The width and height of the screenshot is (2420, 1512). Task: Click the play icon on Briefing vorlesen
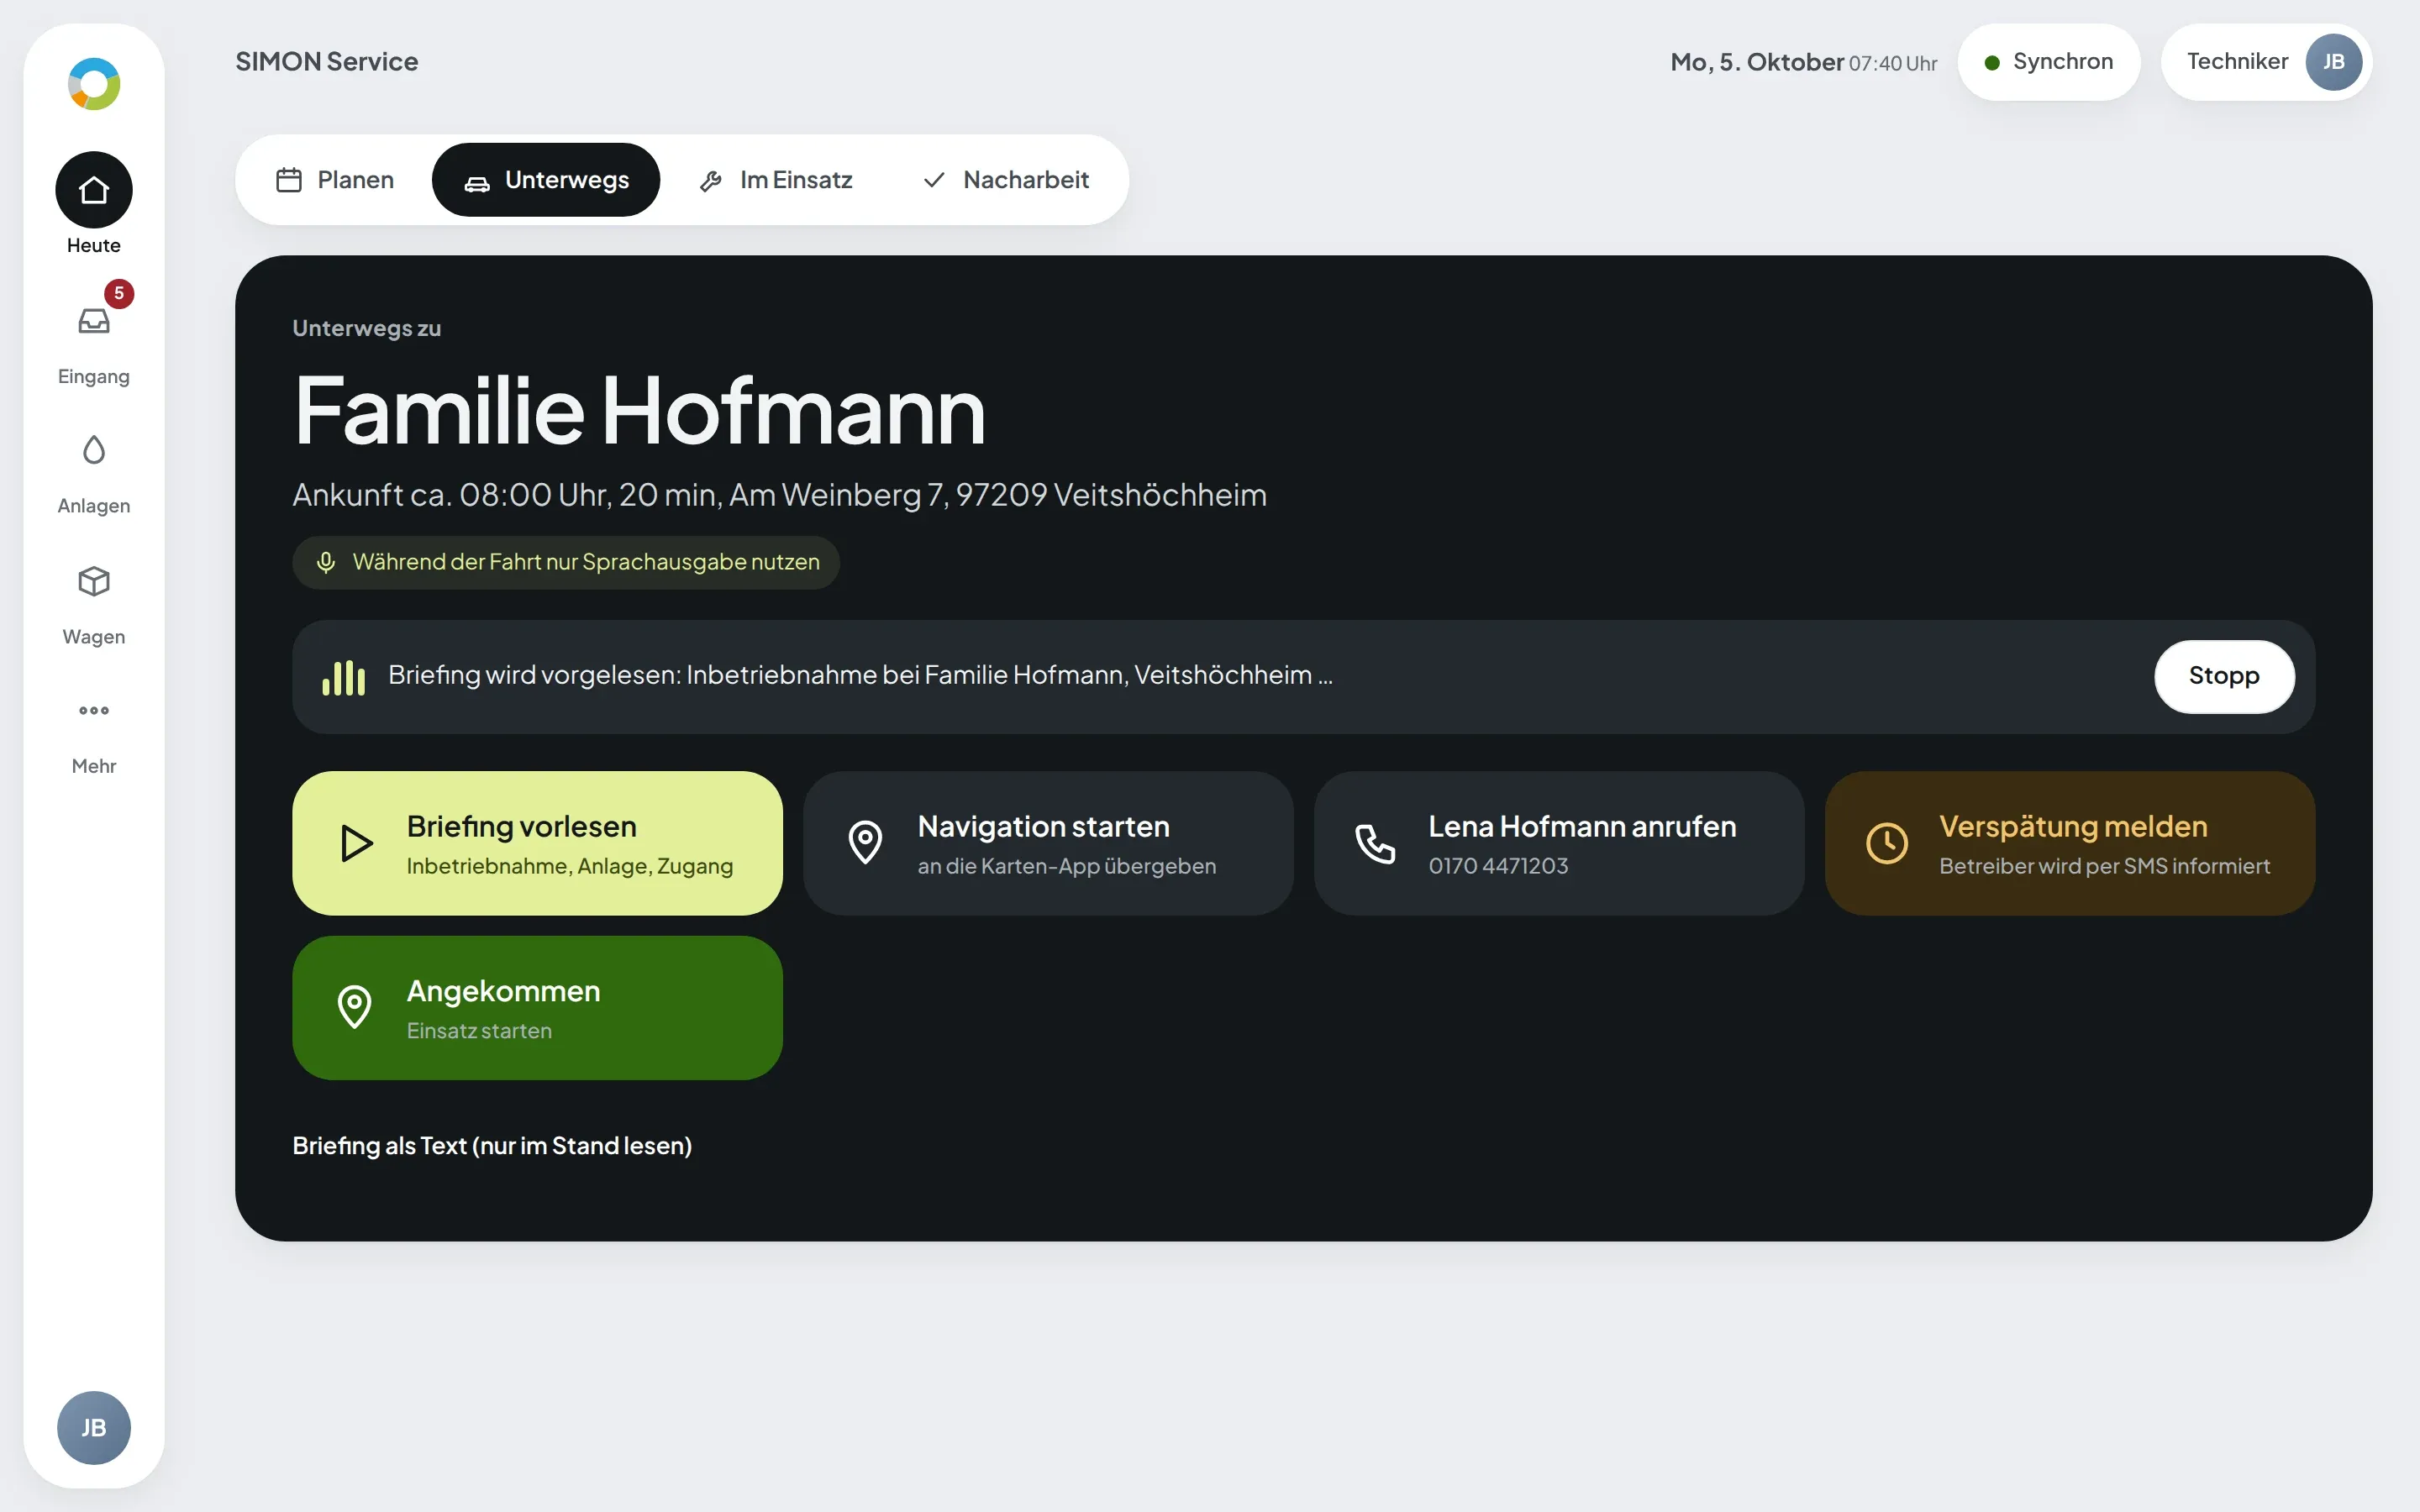356,843
